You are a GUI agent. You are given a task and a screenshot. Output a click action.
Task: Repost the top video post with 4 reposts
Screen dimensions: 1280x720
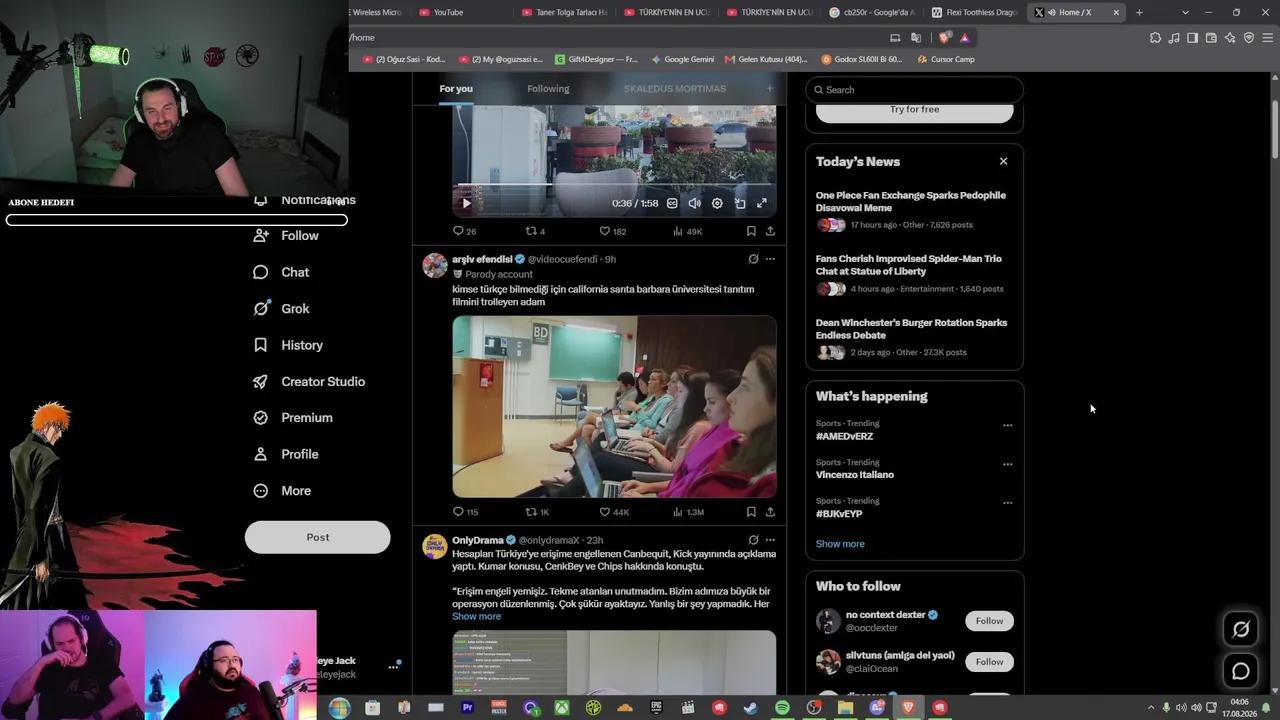(535, 231)
